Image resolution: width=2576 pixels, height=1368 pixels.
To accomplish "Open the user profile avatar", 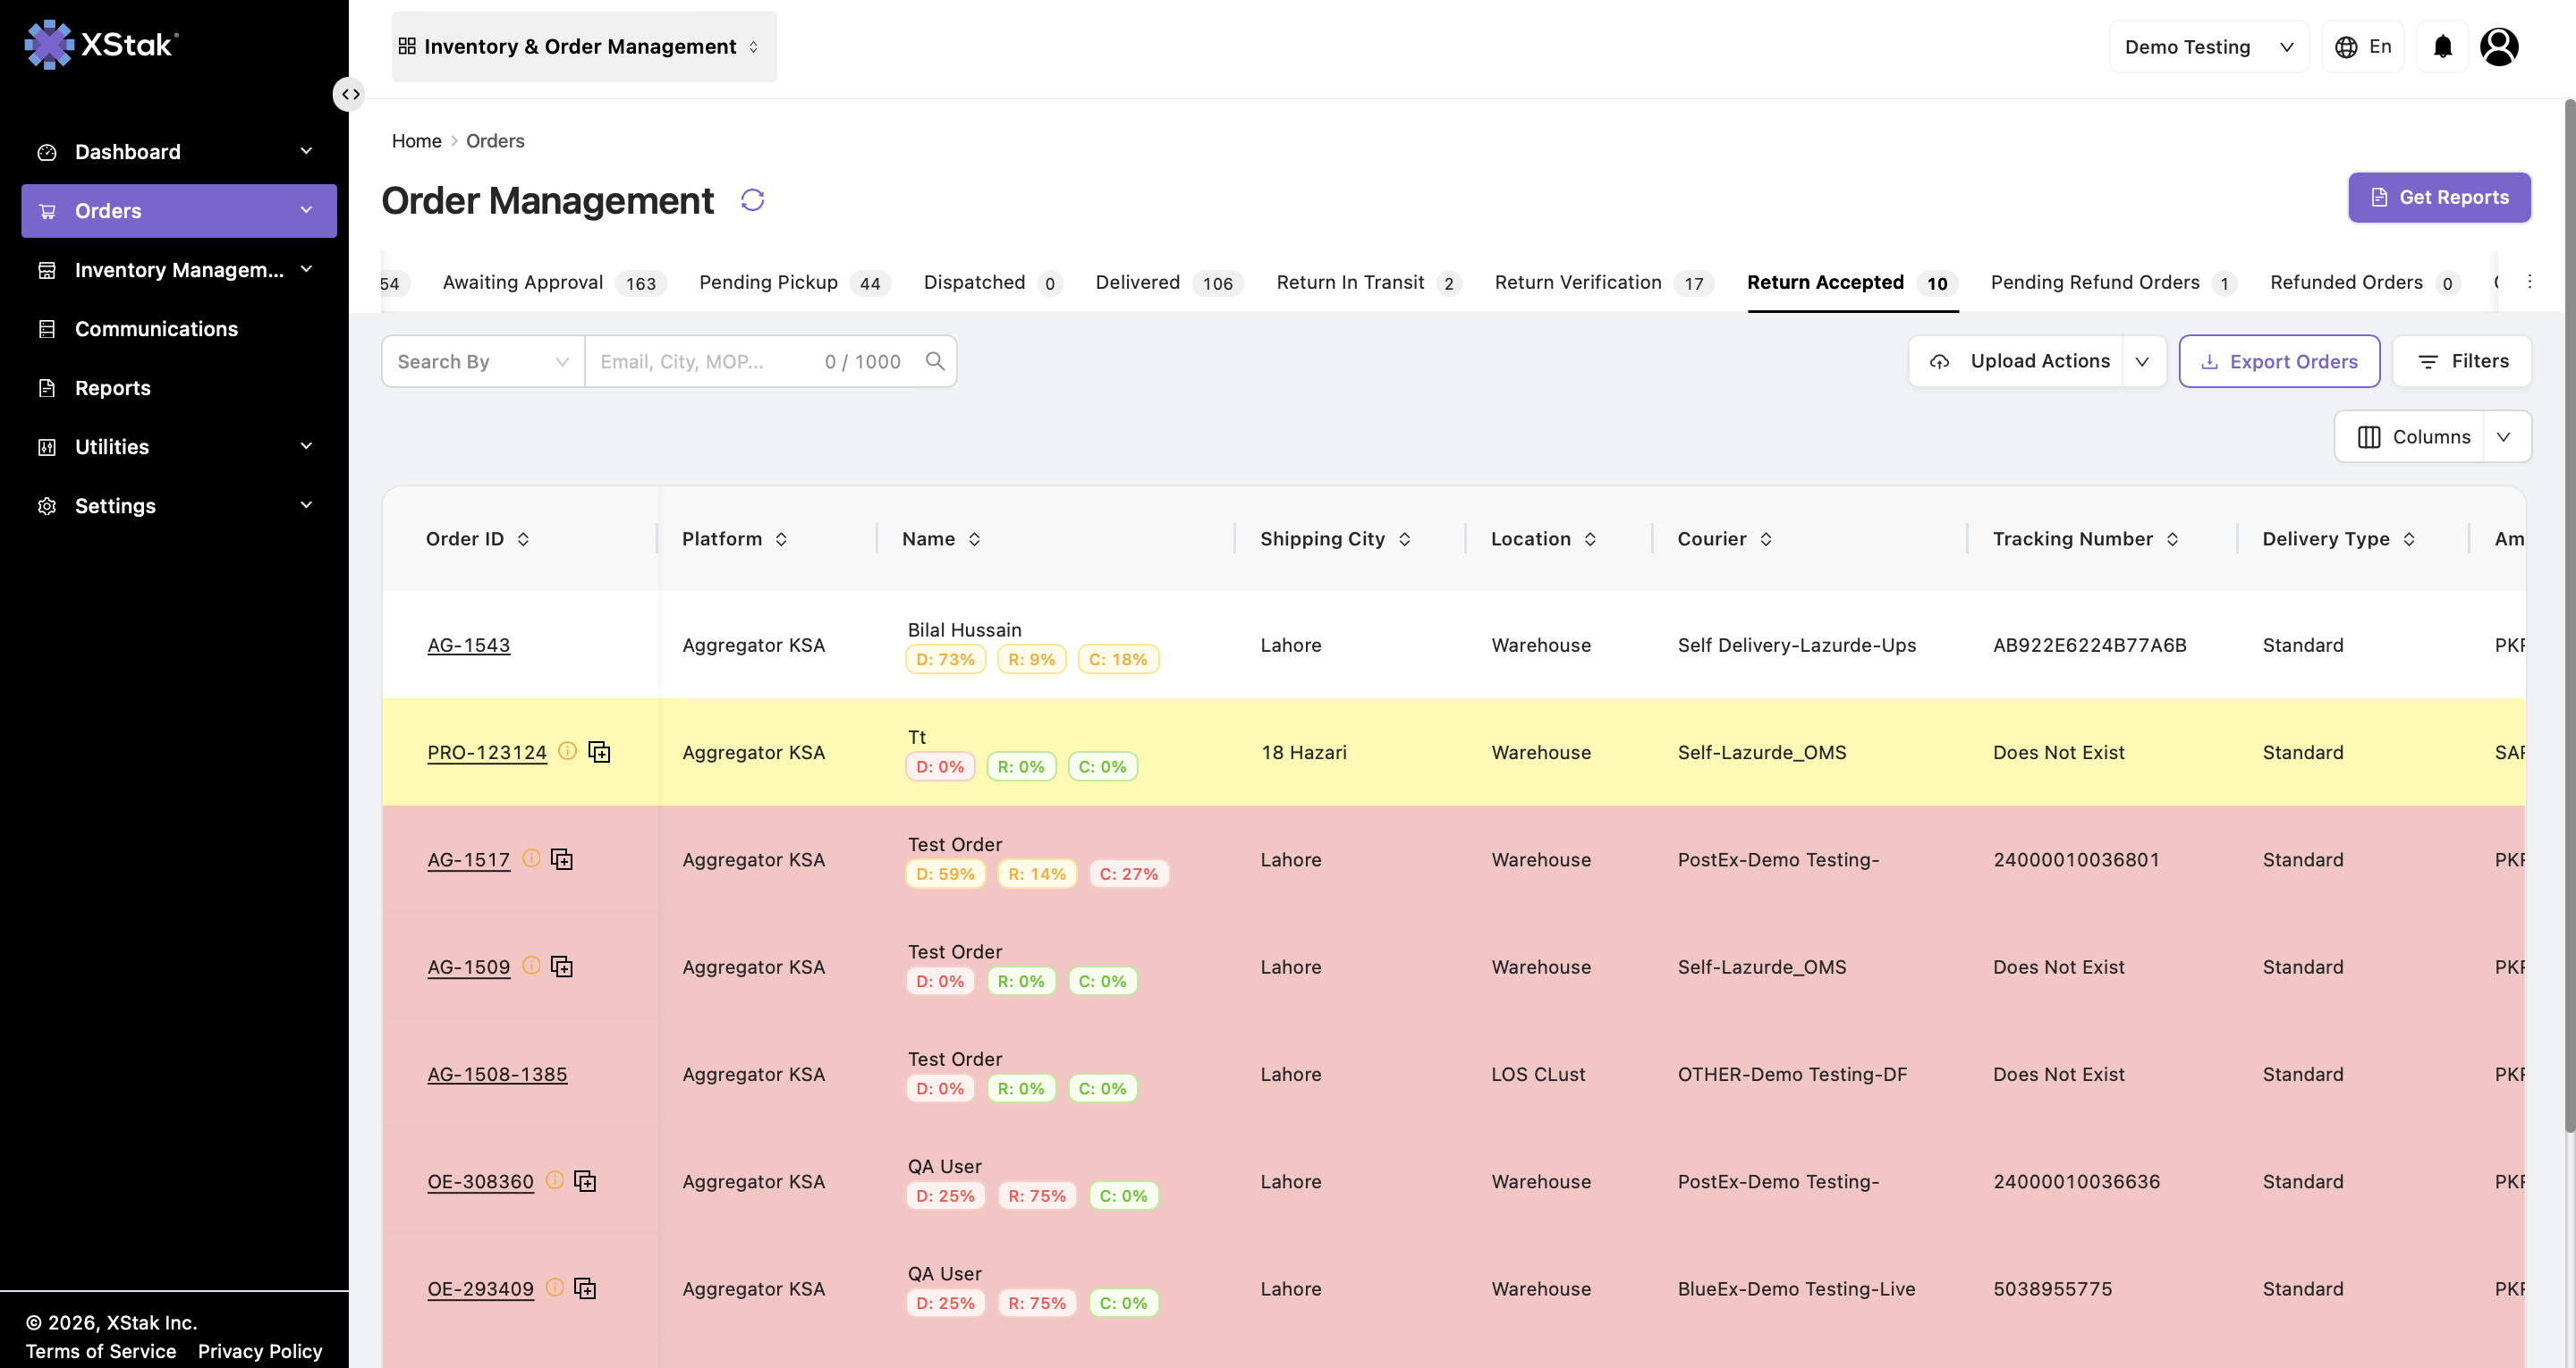I will [x=2498, y=46].
